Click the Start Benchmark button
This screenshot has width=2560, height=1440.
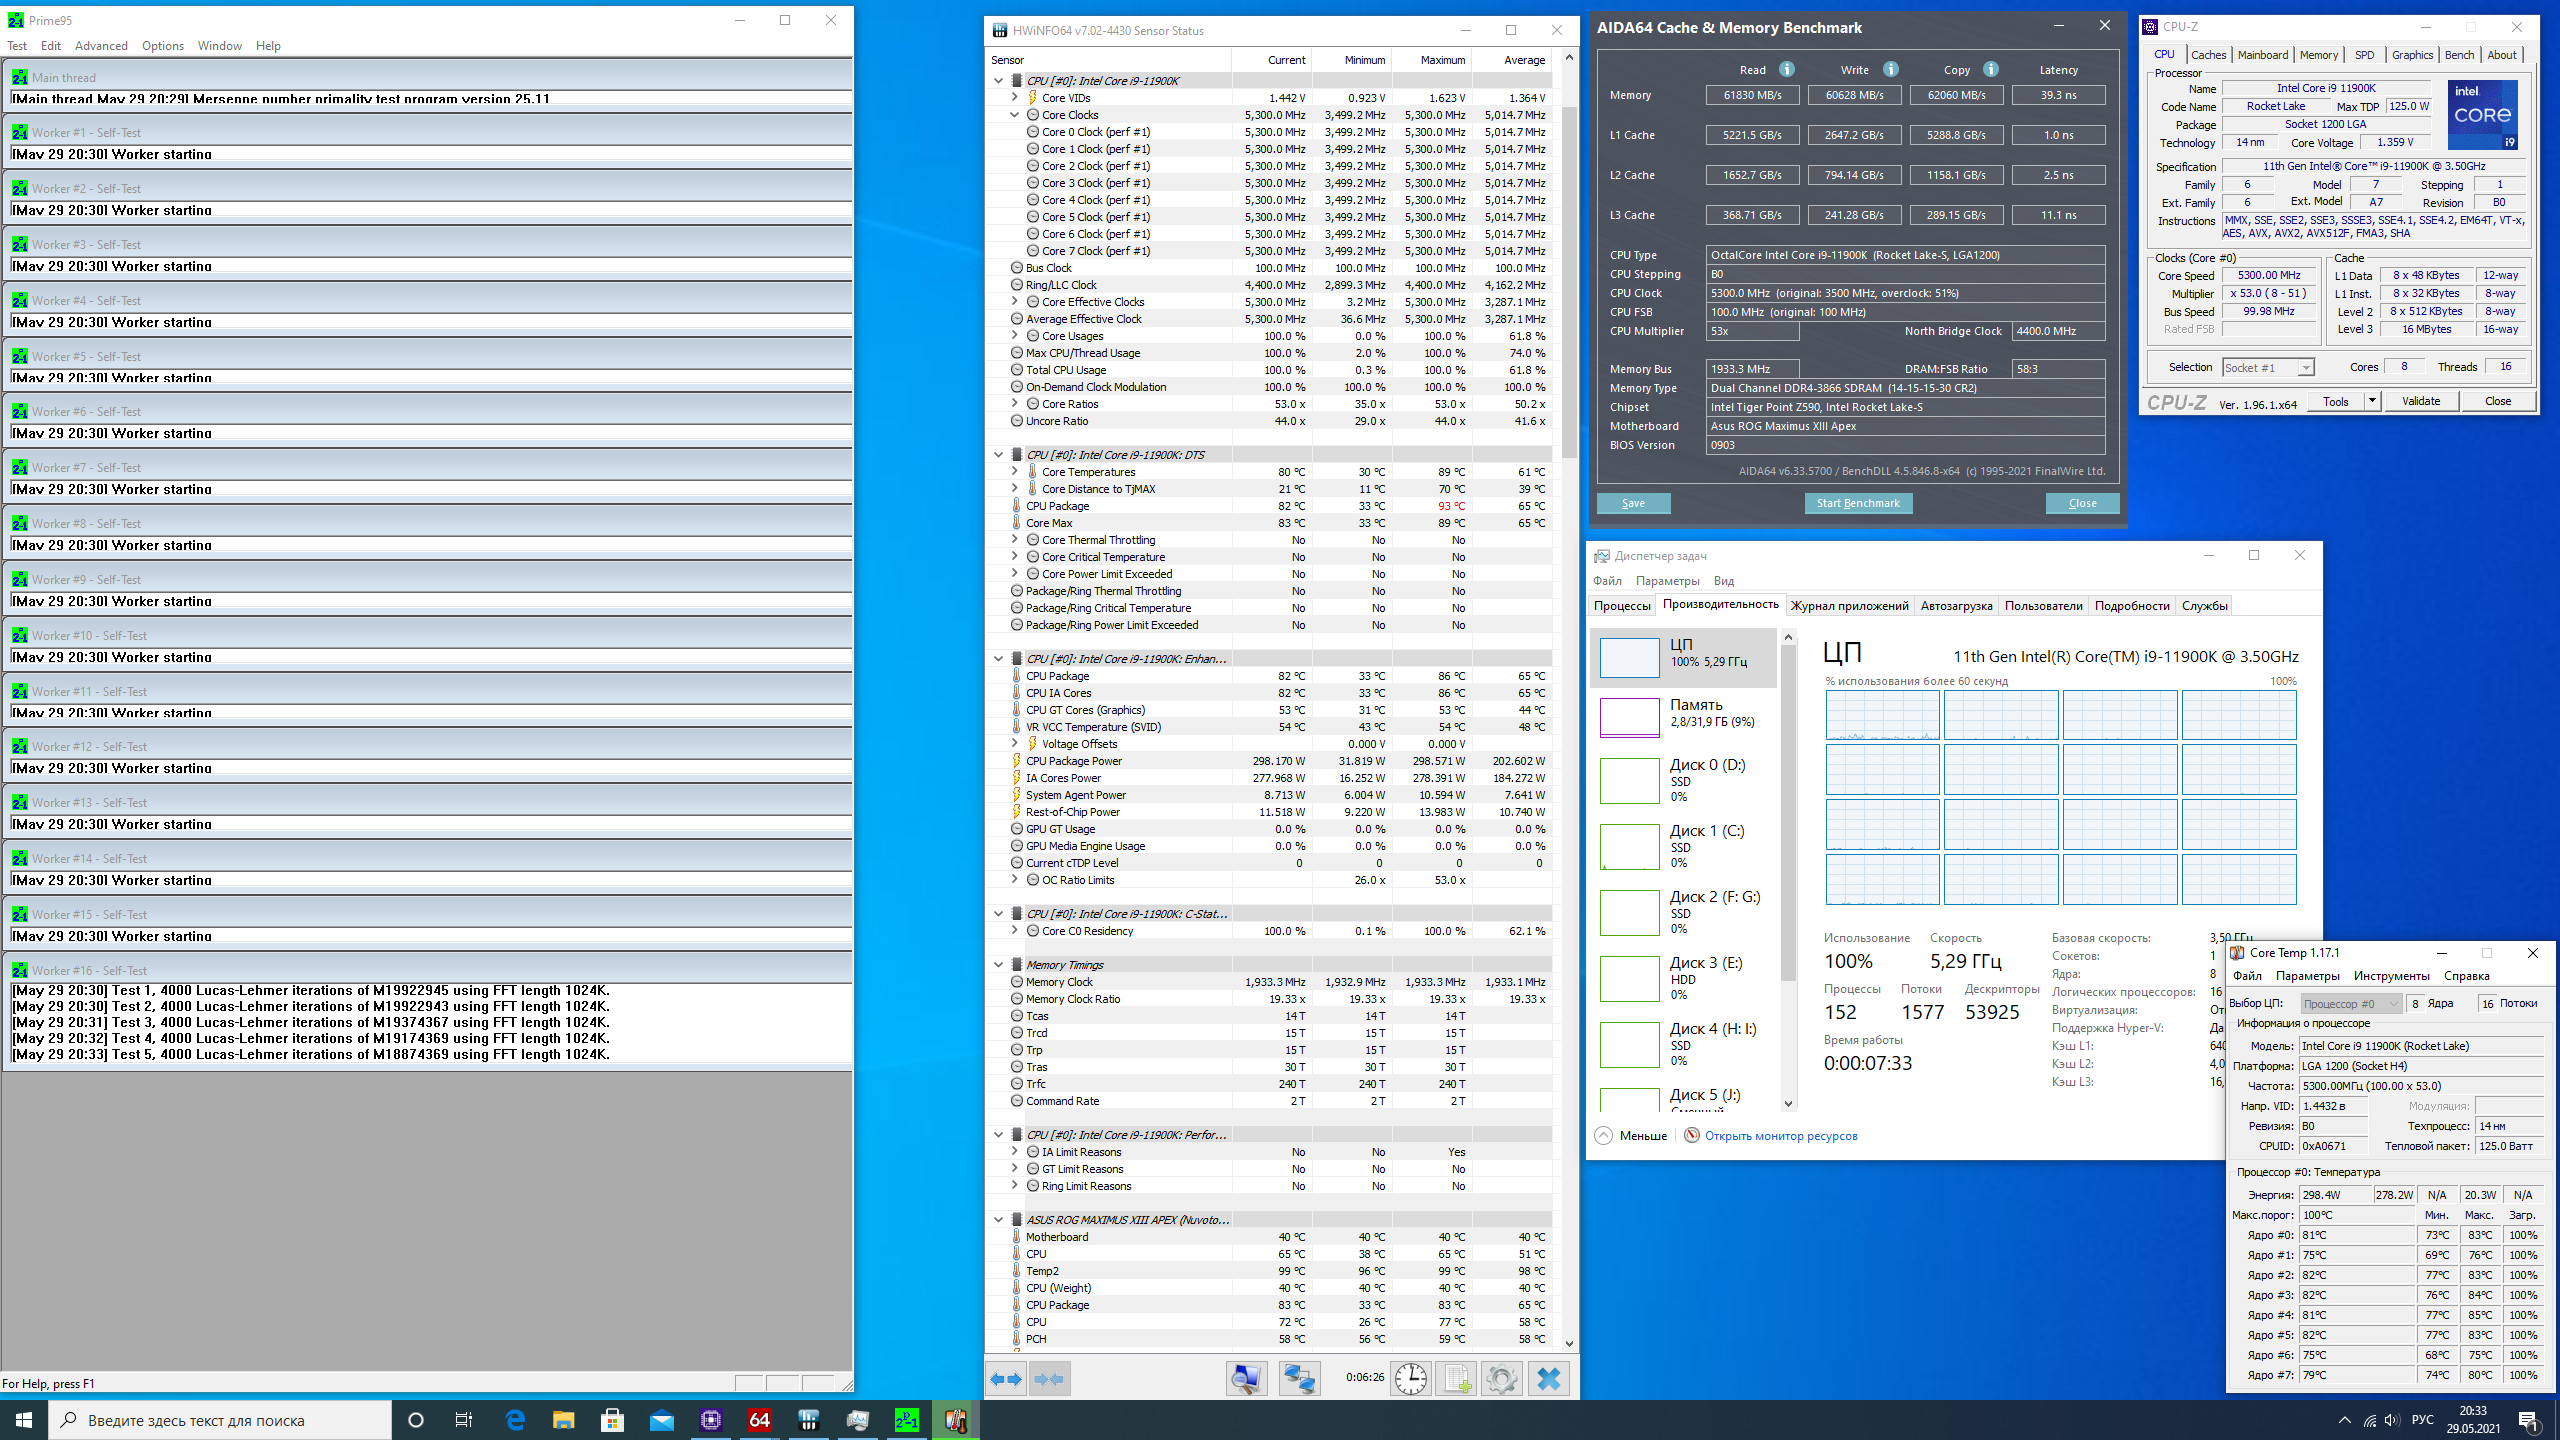pos(1858,503)
